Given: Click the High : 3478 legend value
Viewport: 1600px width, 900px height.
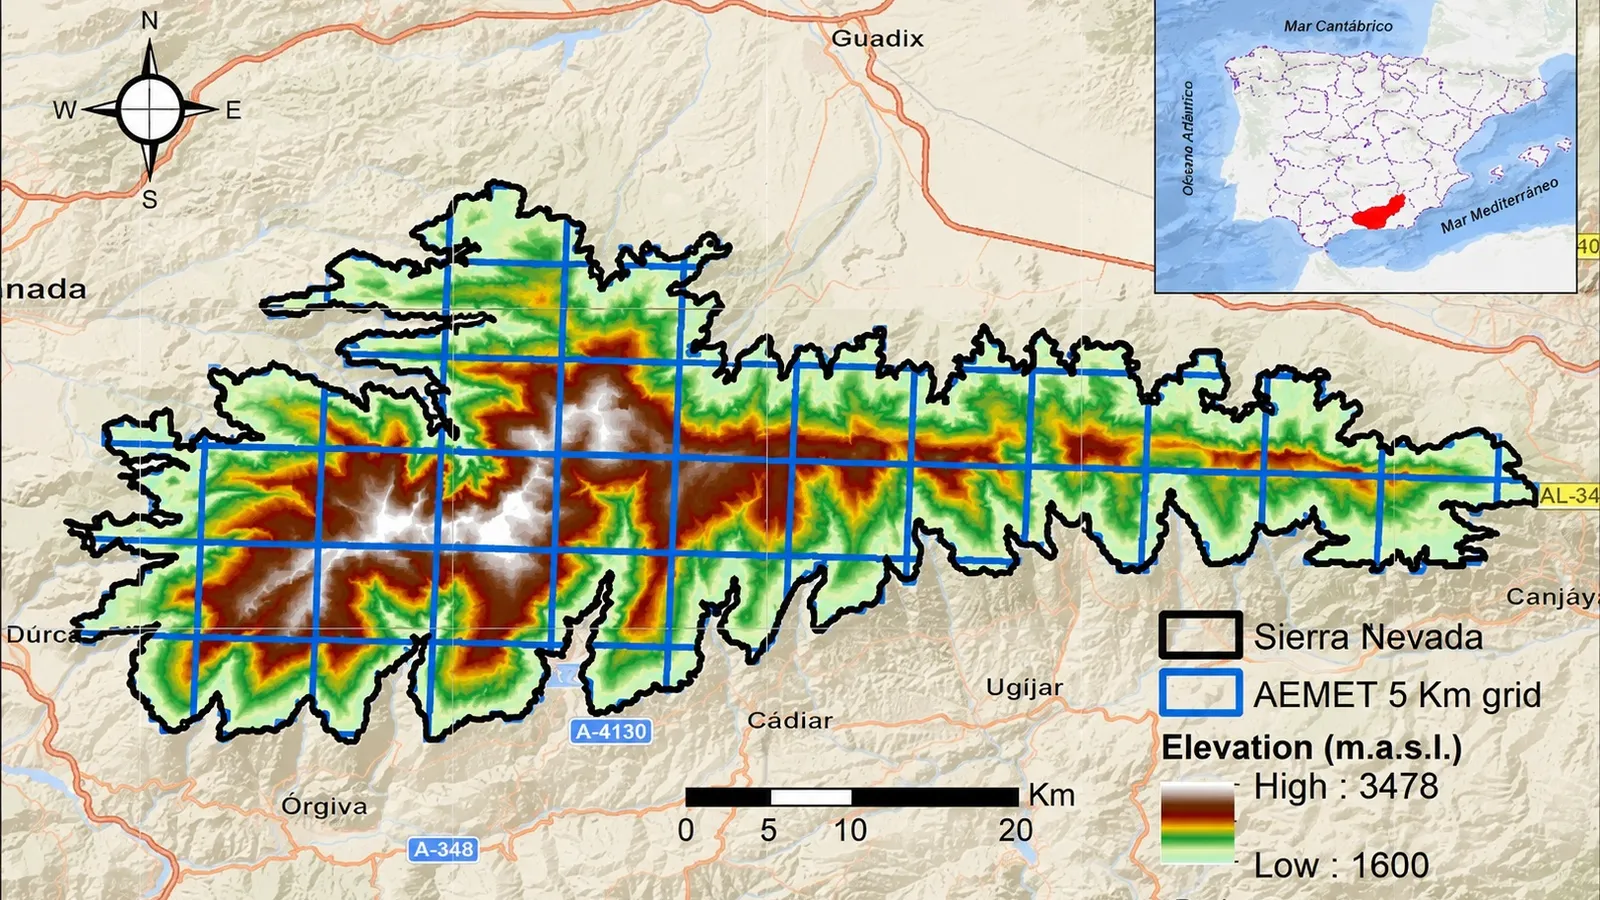Looking at the screenshot, I should [1346, 787].
